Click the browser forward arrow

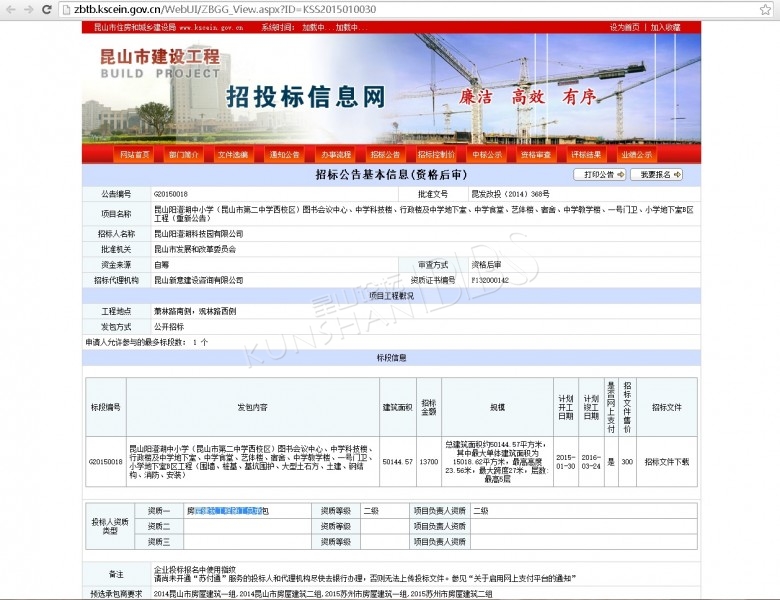(x=29, y=9)
